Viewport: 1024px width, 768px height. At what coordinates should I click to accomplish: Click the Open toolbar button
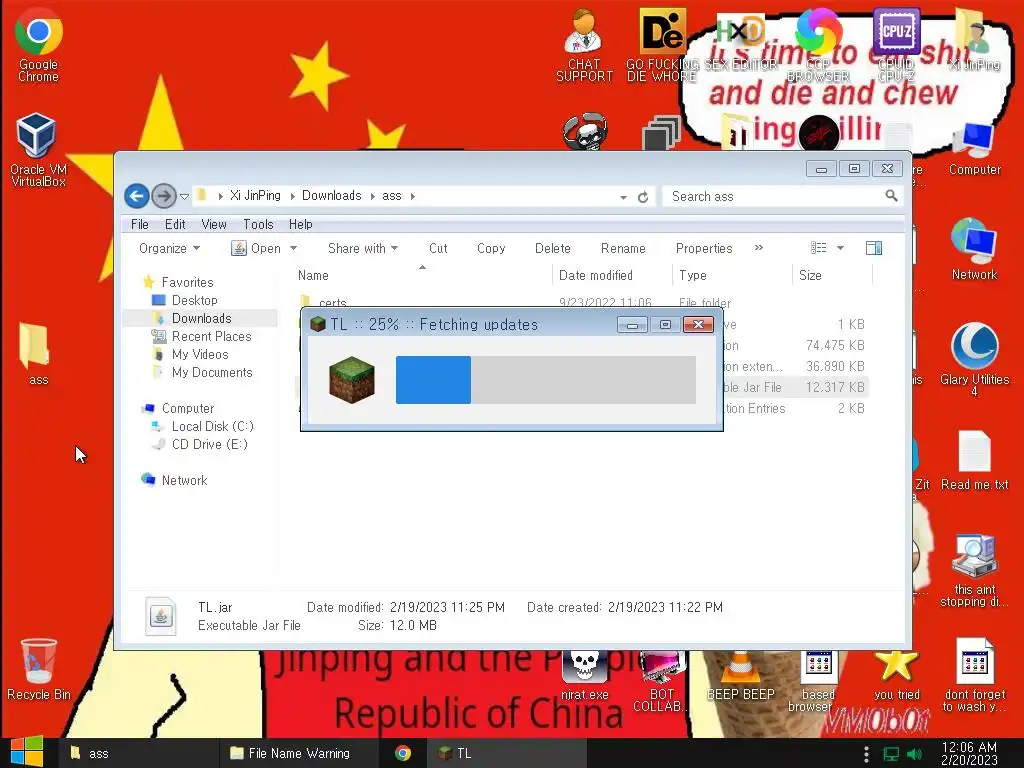click(256, 248)
